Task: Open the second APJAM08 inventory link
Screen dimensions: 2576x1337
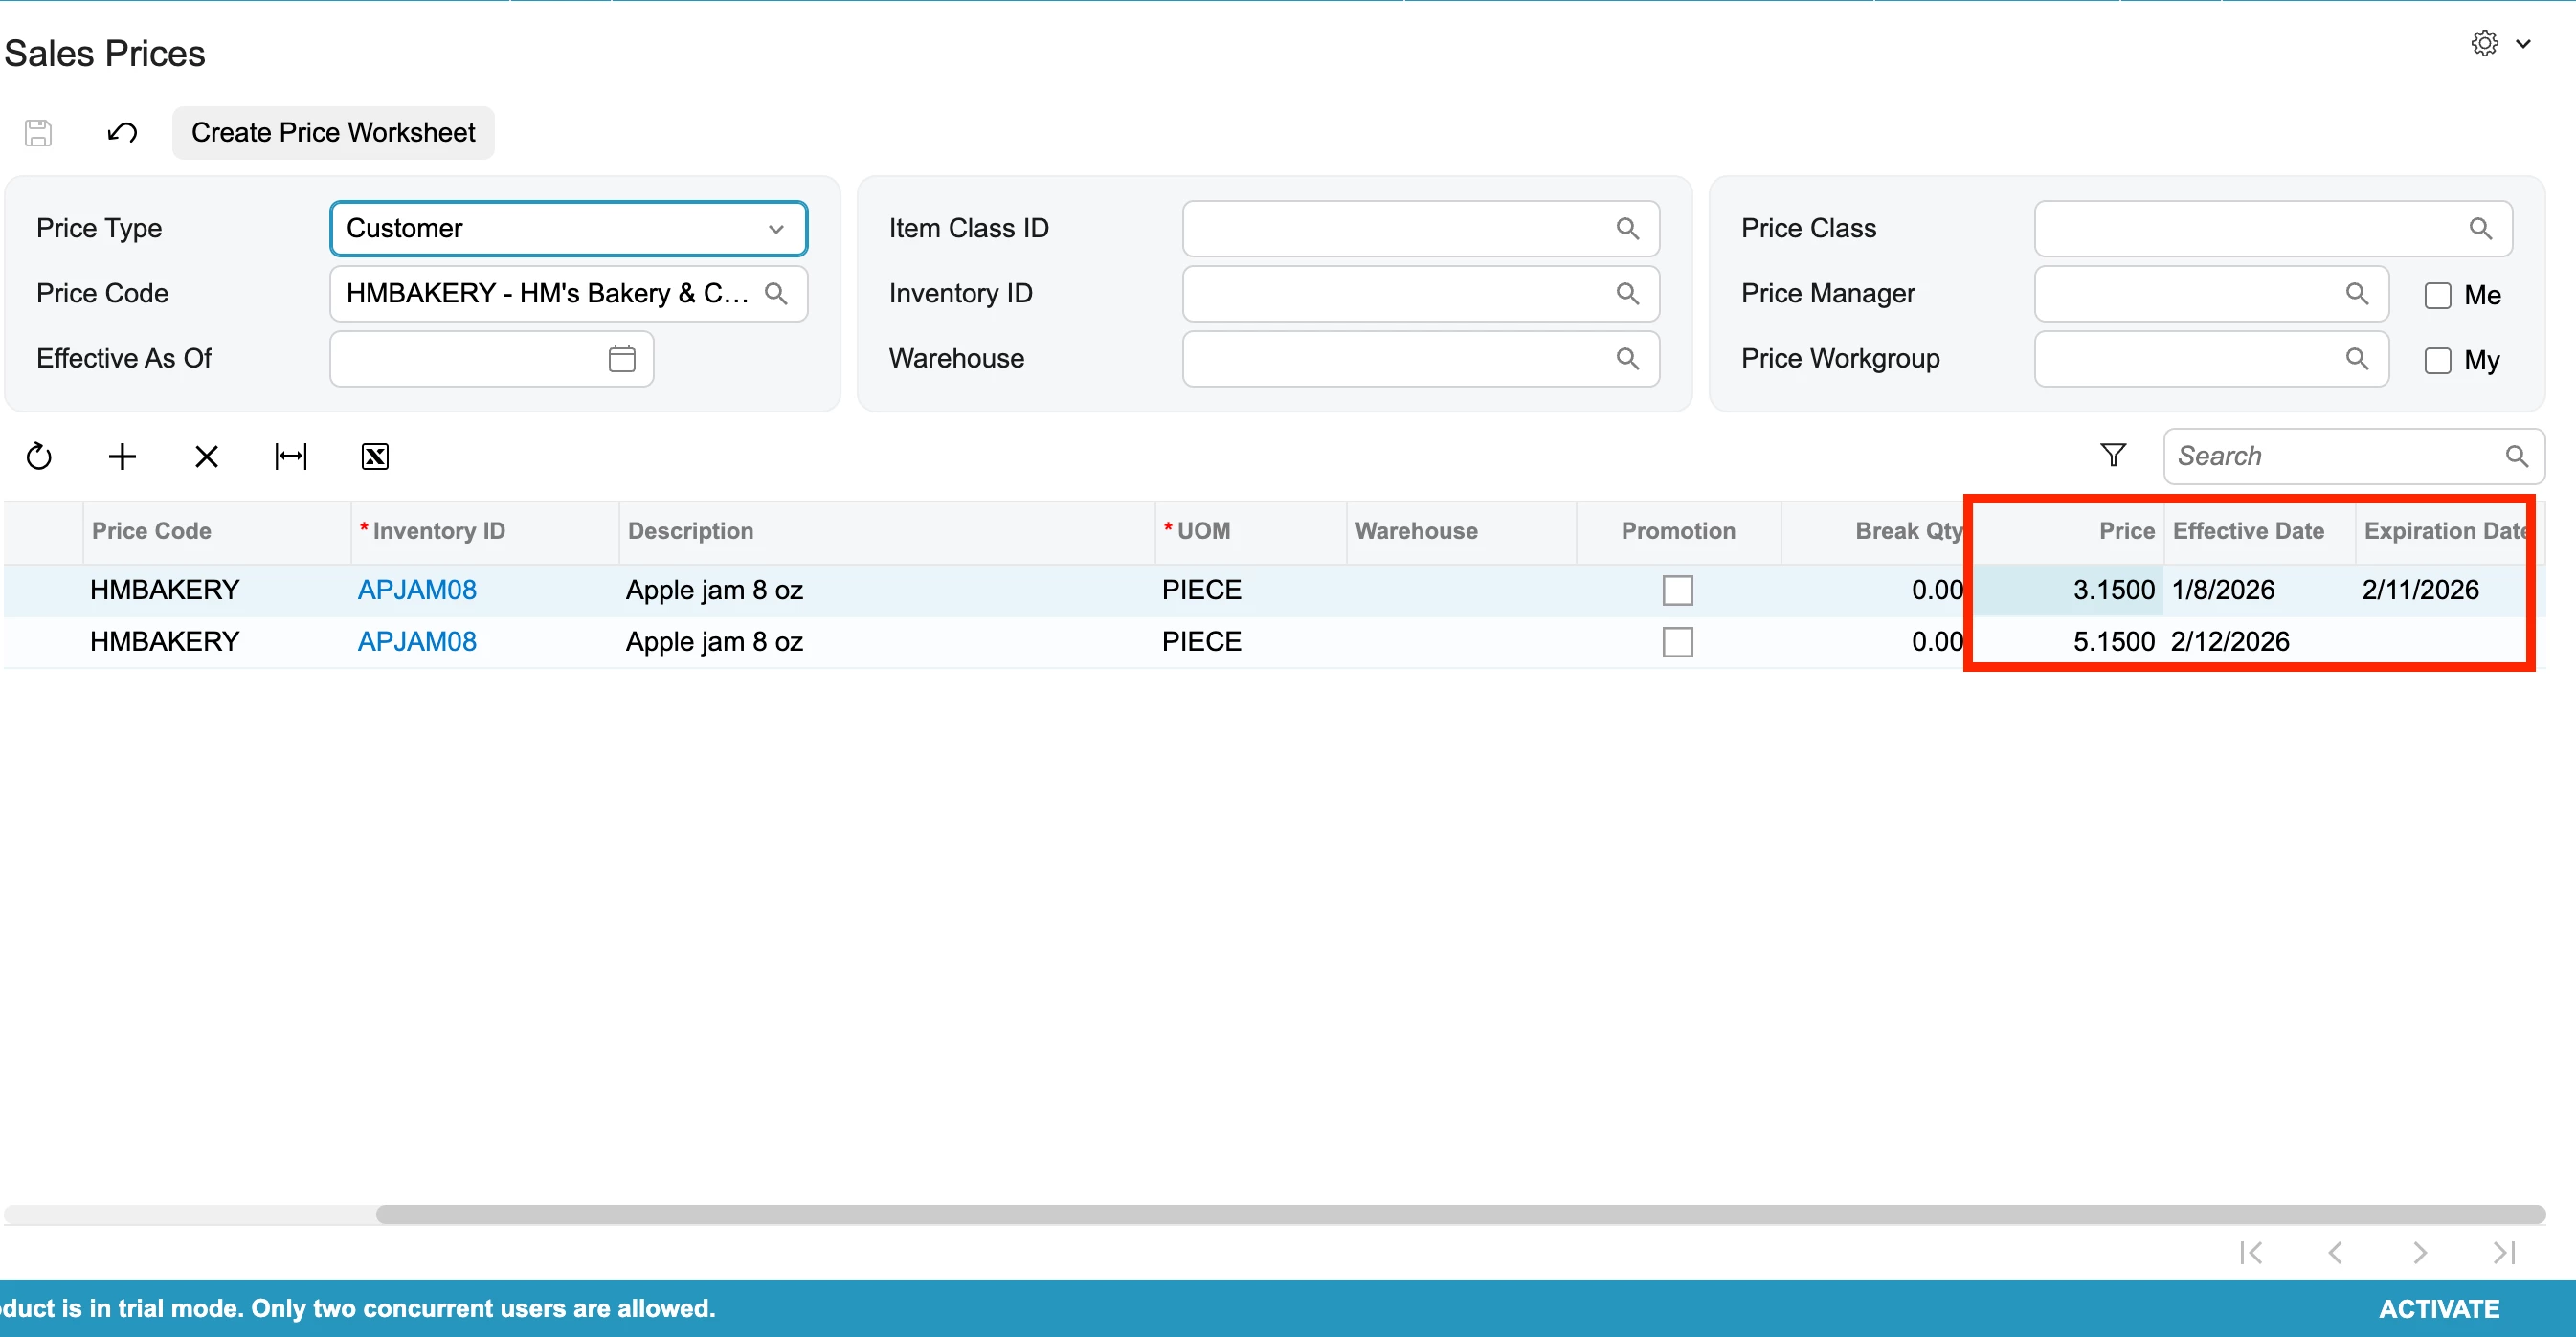Action: [x=417, y=642]
